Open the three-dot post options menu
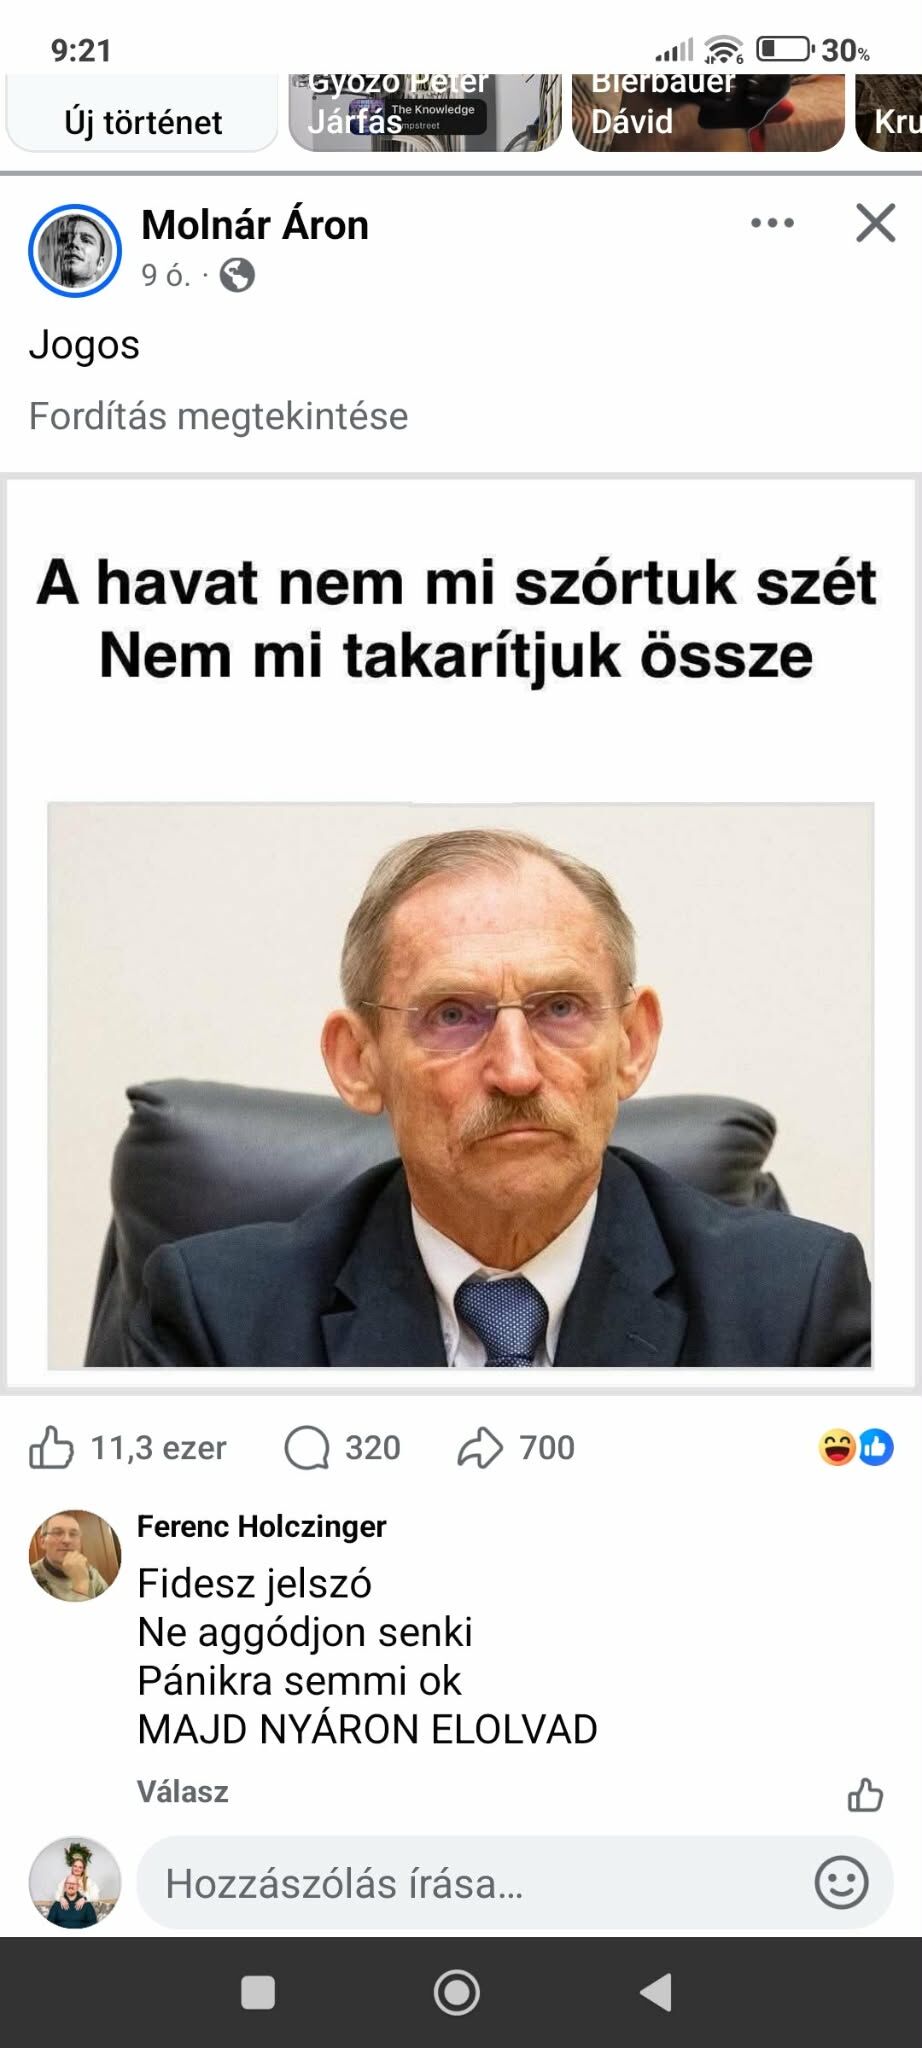This screenshot has height=2048, width=922. [x=773, y=223]
